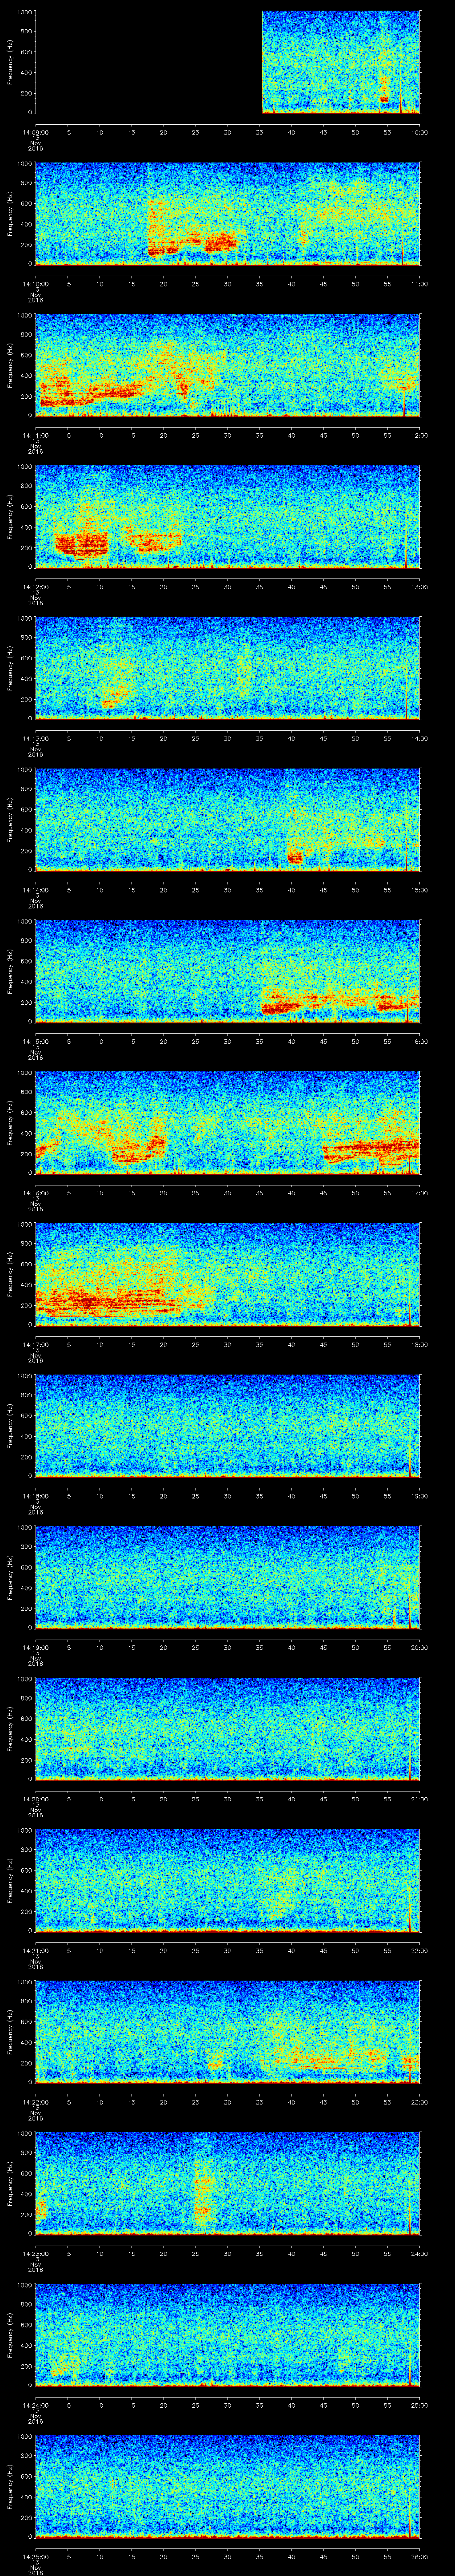The height and width of the screenshot is (2576, 455).
Task: Click the 14:19:00 start time label
Action: pos(35,1647)
